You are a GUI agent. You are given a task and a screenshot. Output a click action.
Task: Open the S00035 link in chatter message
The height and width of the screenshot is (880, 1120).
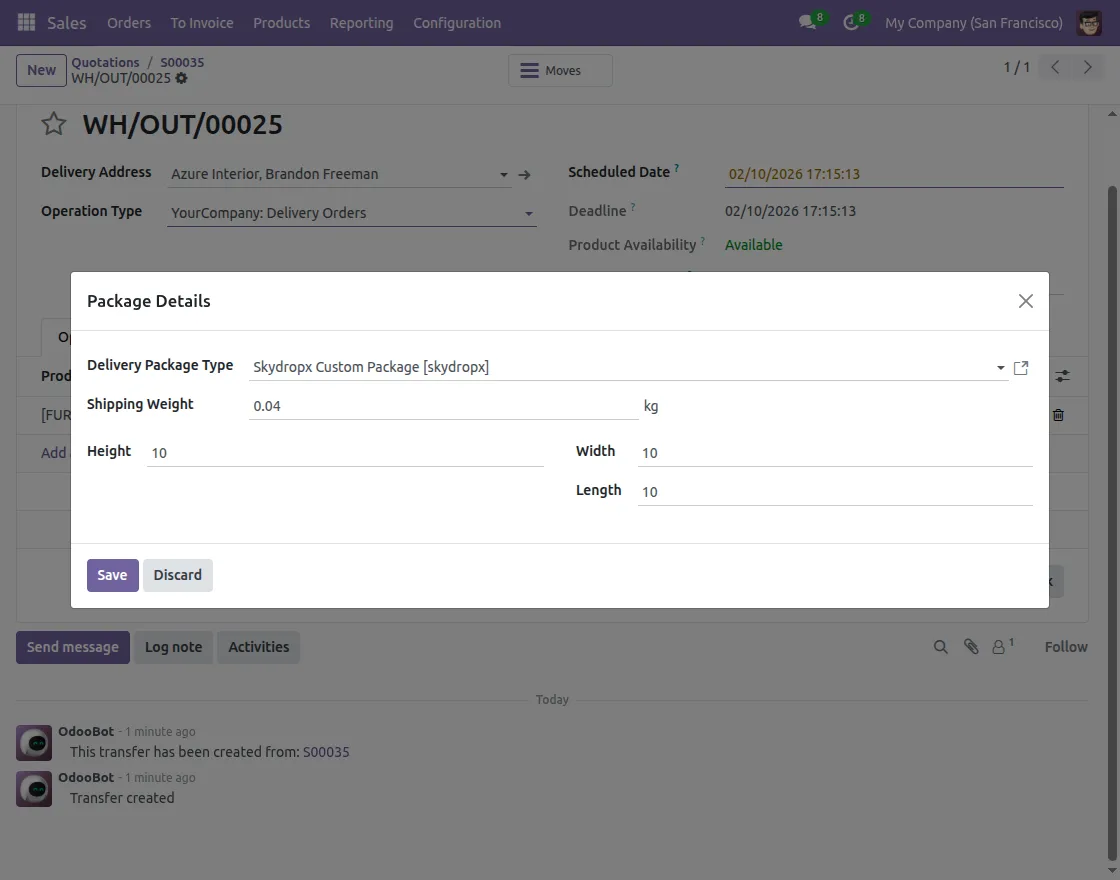[326, 752]
